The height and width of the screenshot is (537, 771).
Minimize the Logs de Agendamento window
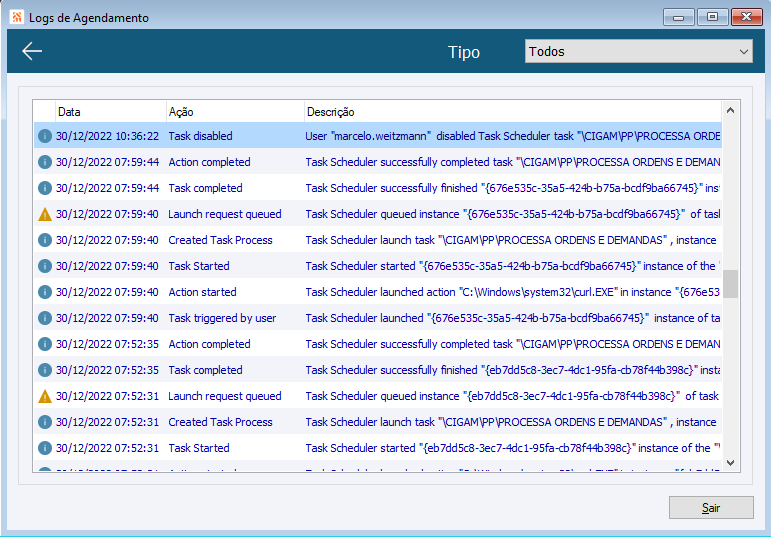(x=679, y=17)
